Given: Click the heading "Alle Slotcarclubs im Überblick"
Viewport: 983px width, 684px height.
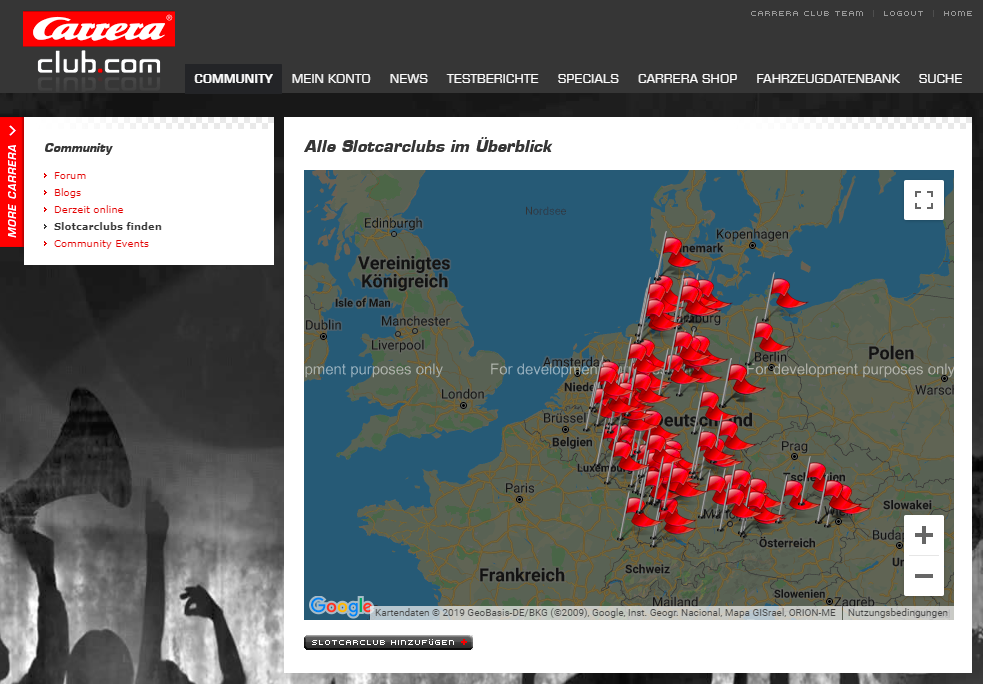Looking at the screenshot, I should (x=428, y=147).
